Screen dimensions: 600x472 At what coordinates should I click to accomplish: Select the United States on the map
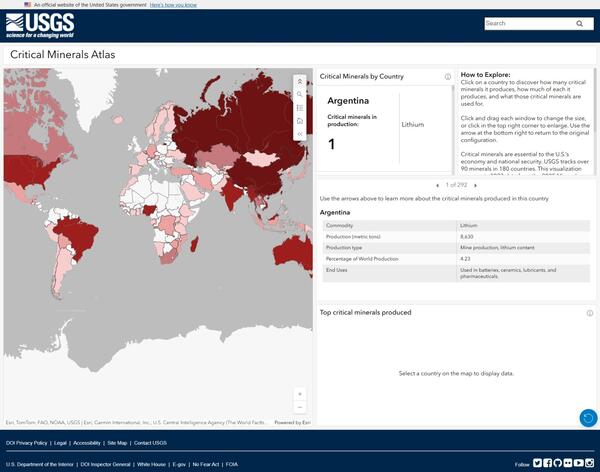[29, 170]
